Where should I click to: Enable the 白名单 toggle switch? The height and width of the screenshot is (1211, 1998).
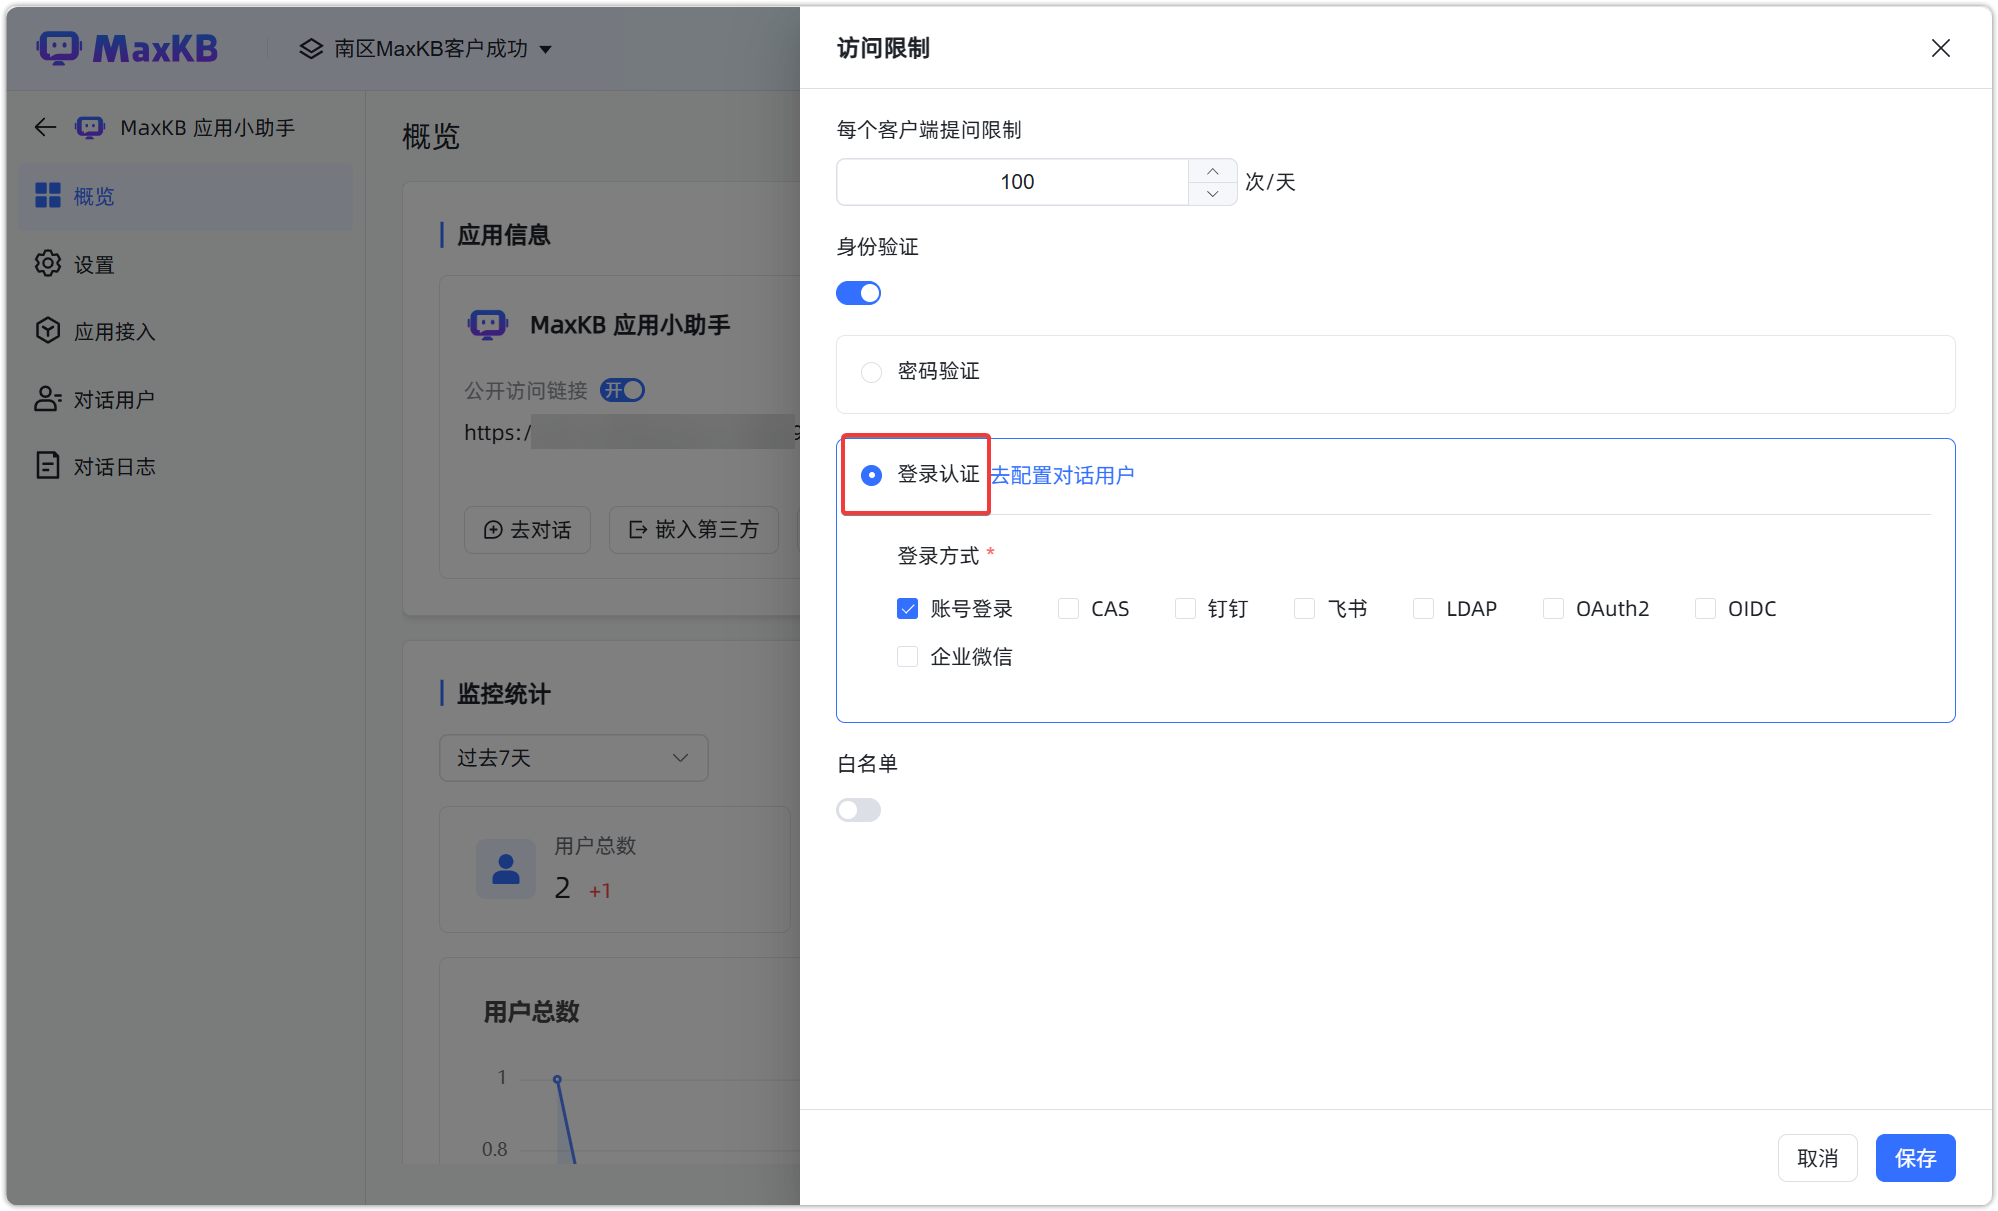click(x=858, y=810)
